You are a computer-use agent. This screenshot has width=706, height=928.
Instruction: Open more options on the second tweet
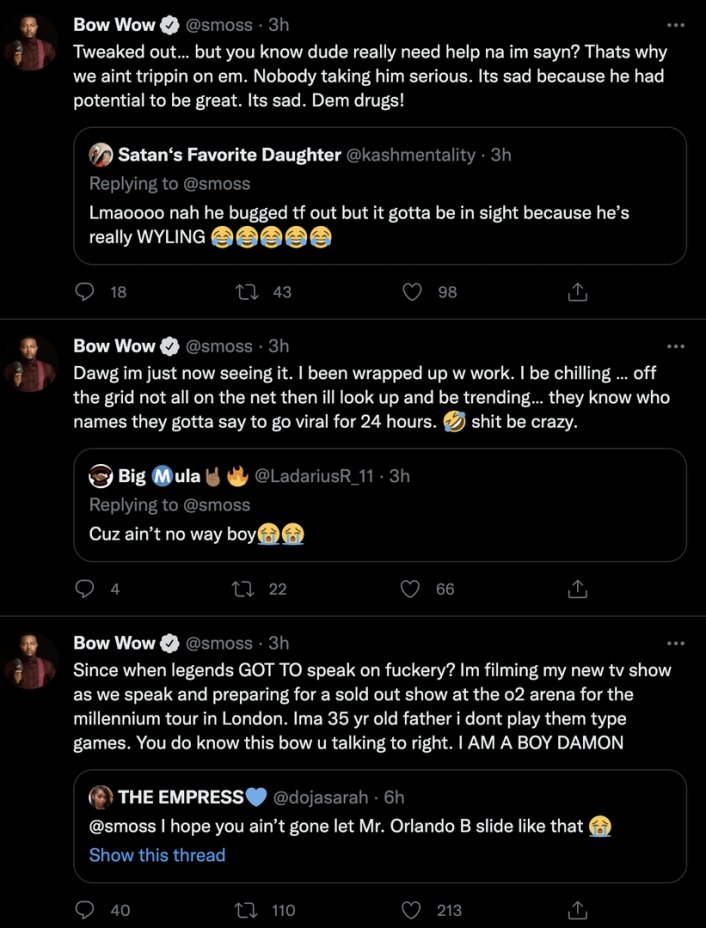point(676,346)
